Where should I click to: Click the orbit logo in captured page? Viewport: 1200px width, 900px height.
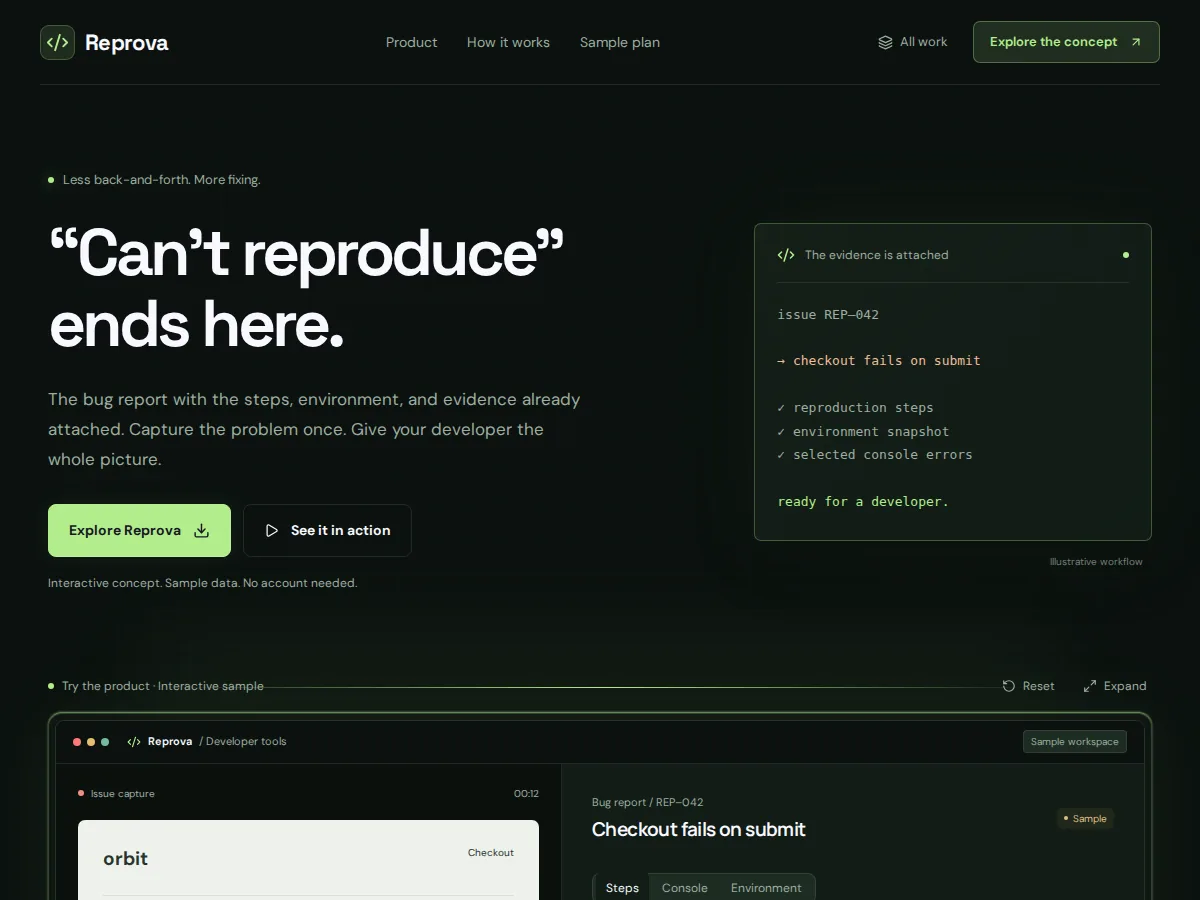coord(125,858)
